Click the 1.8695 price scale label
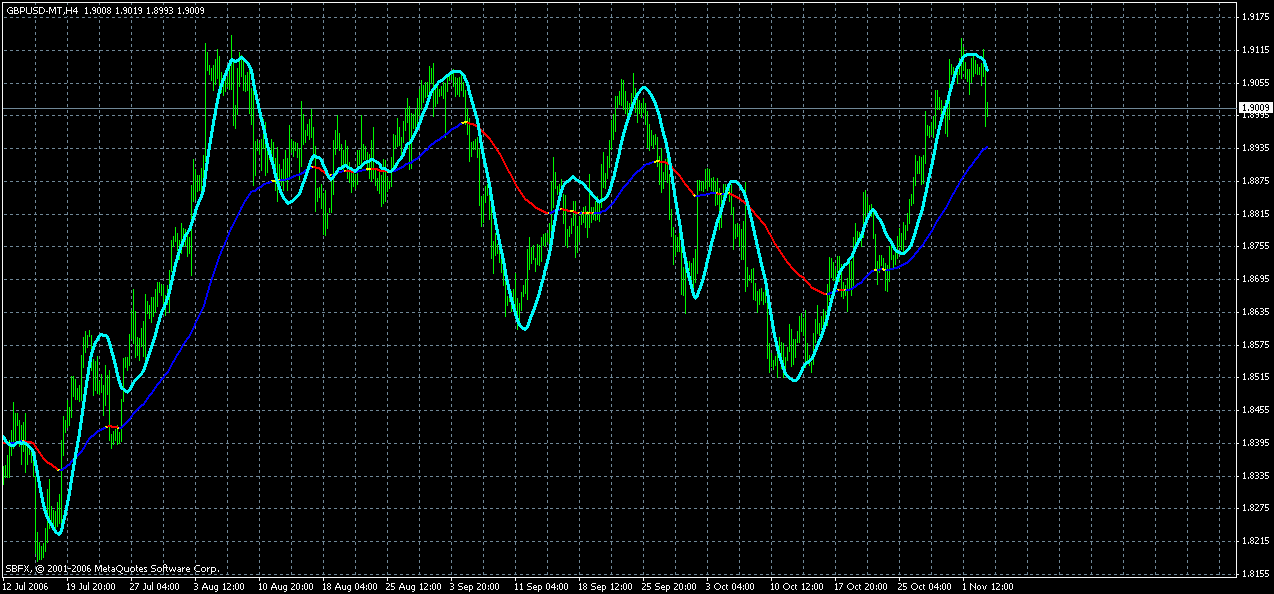This screenshot has width=1274, height=594. (x=1255, y=279)
